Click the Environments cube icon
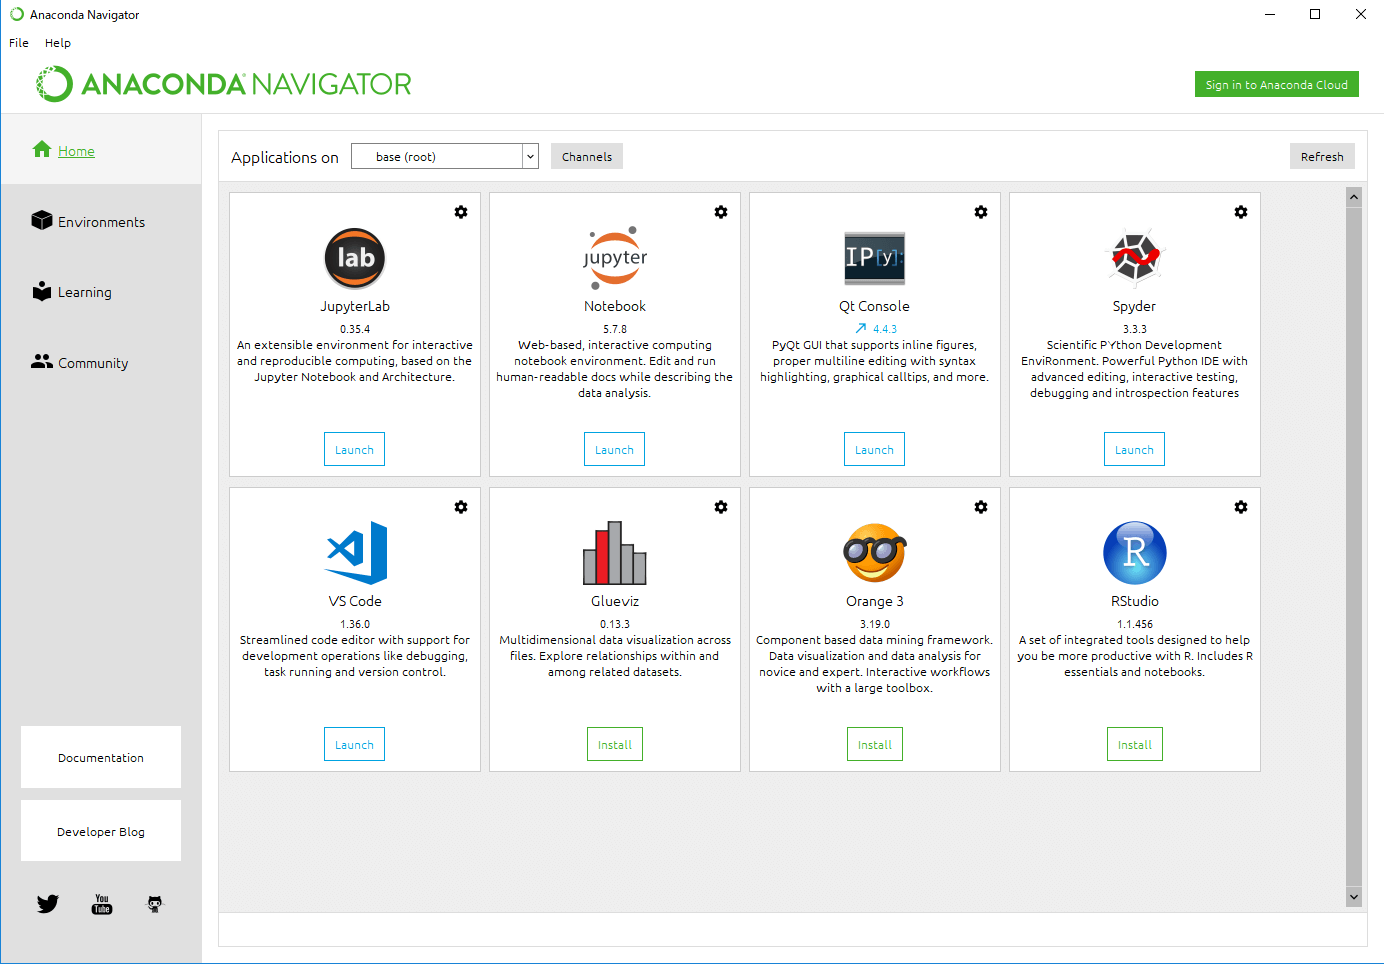 click(x=42, y=220)
